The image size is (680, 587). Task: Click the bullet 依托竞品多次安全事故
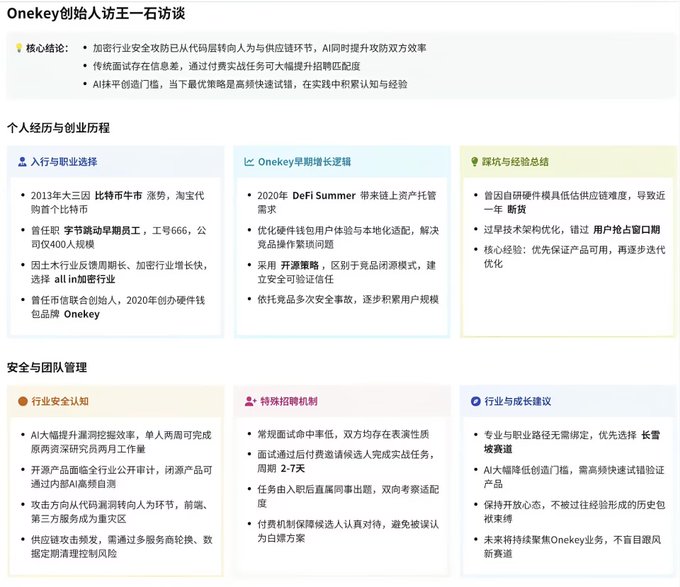click(x=348, y=300)
